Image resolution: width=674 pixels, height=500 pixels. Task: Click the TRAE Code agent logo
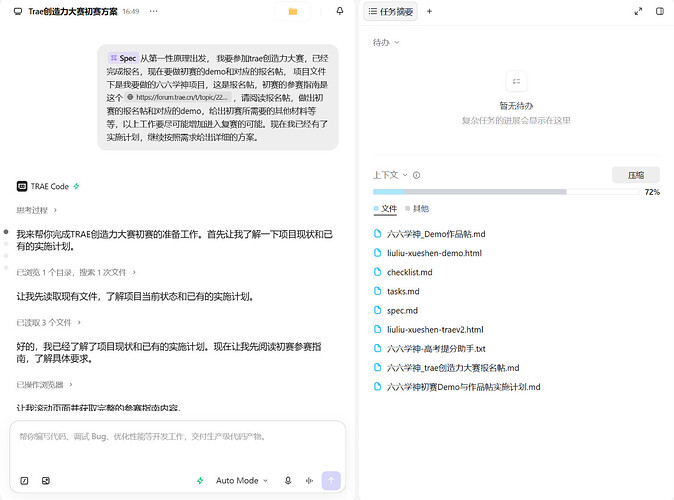(x=21, y=186)
